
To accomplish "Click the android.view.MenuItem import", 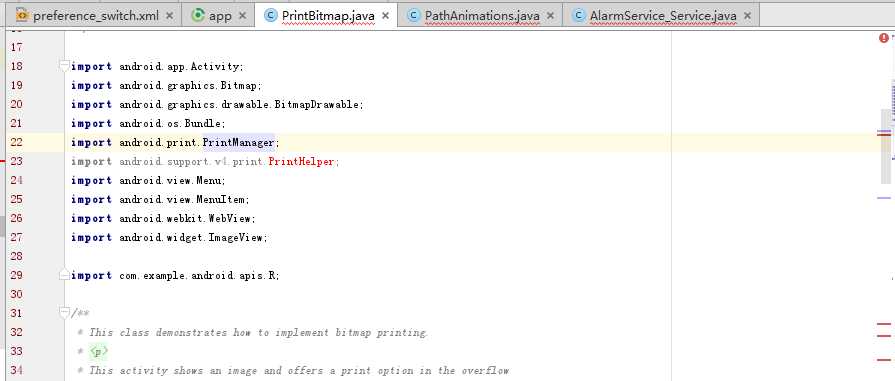I will click(184, 199).
